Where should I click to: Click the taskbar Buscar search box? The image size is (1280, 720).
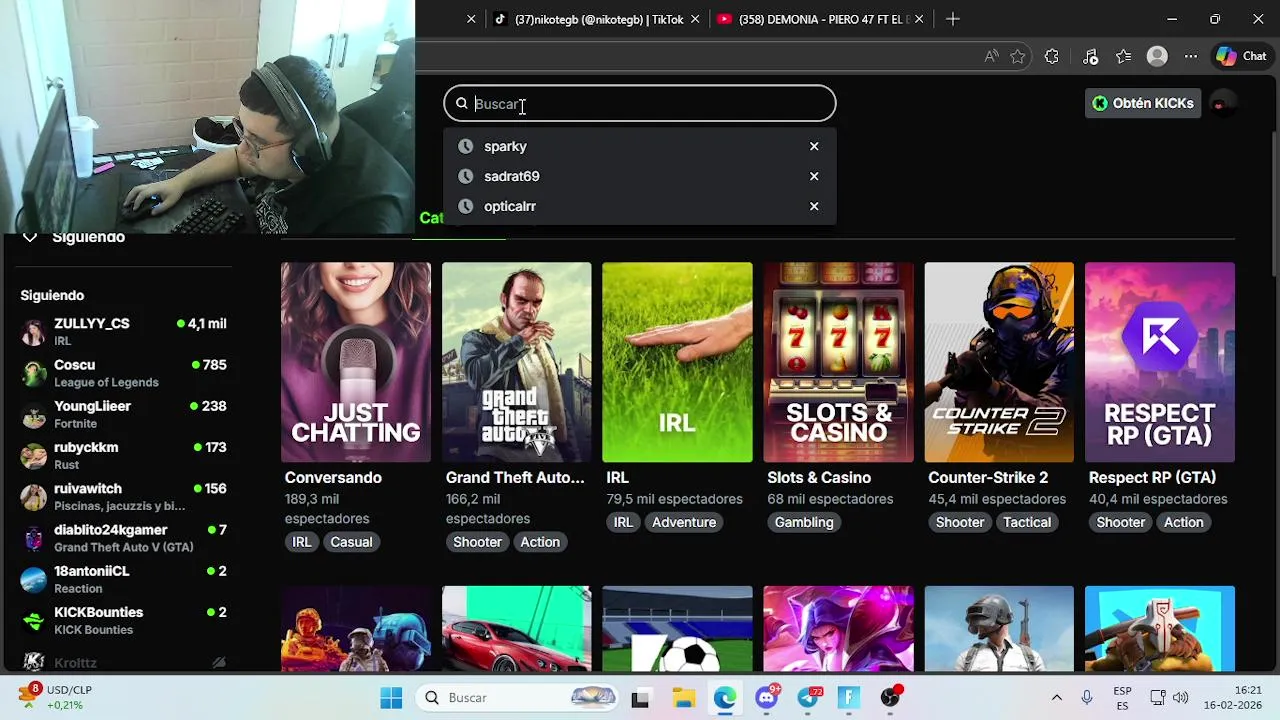[x=518, y=698]
